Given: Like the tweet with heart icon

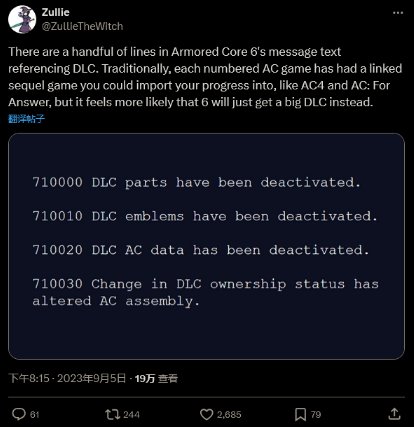Looking at the screenshot, I should [x=206, y=414].
